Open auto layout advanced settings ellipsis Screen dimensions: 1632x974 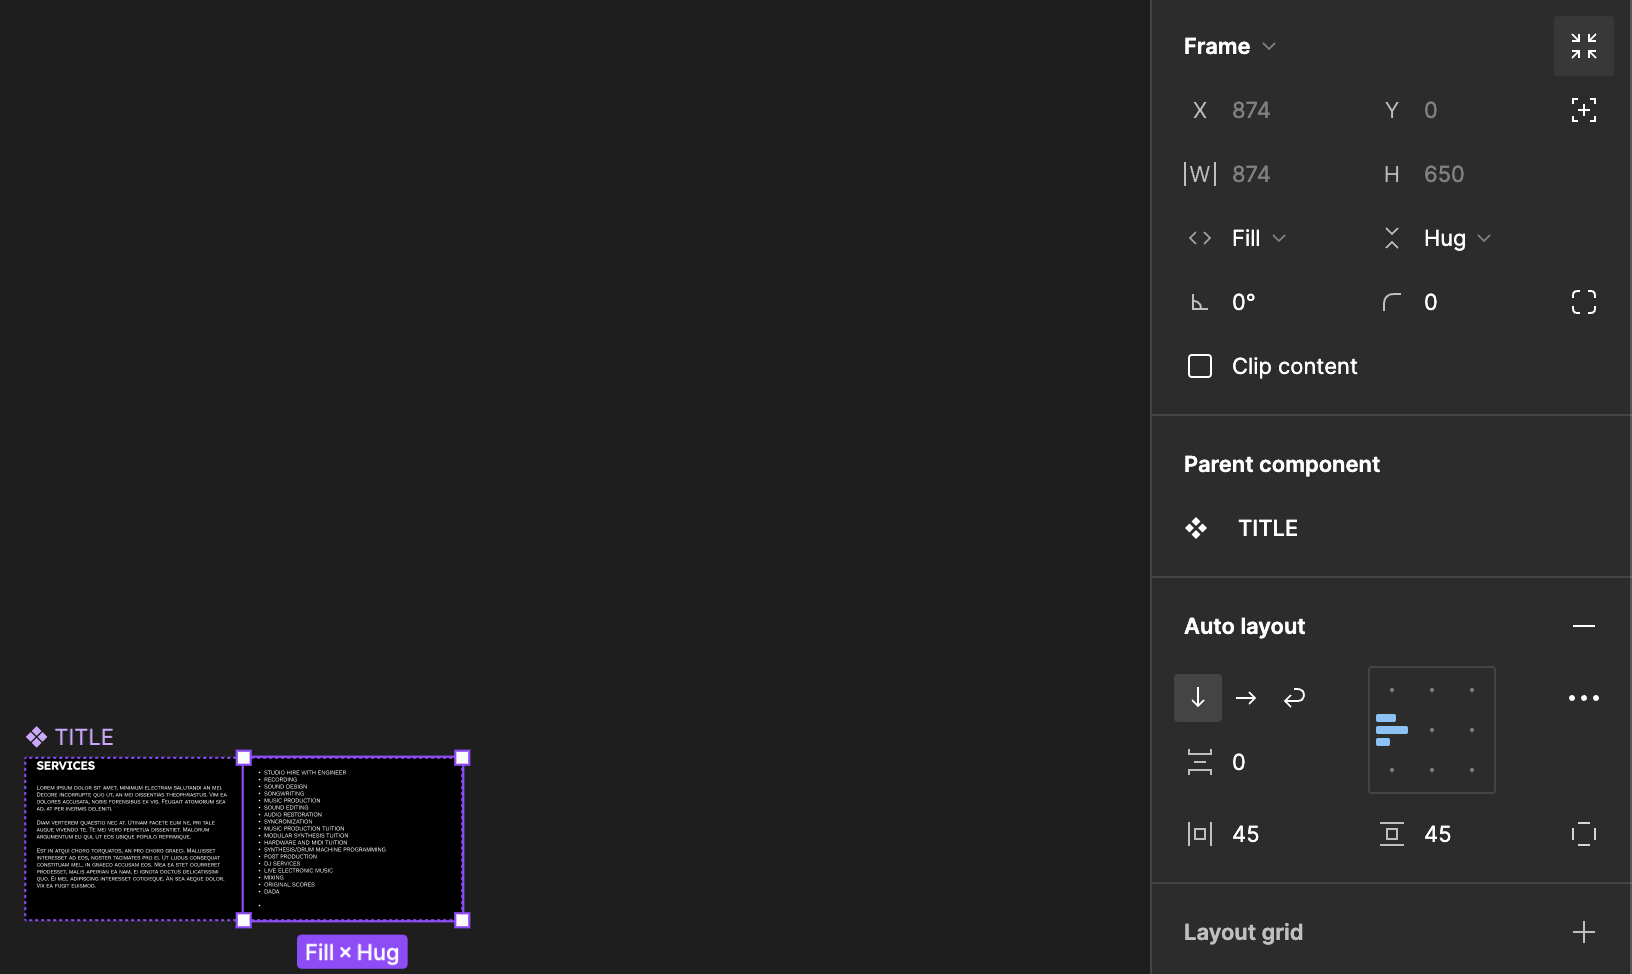coord(1583,698)
